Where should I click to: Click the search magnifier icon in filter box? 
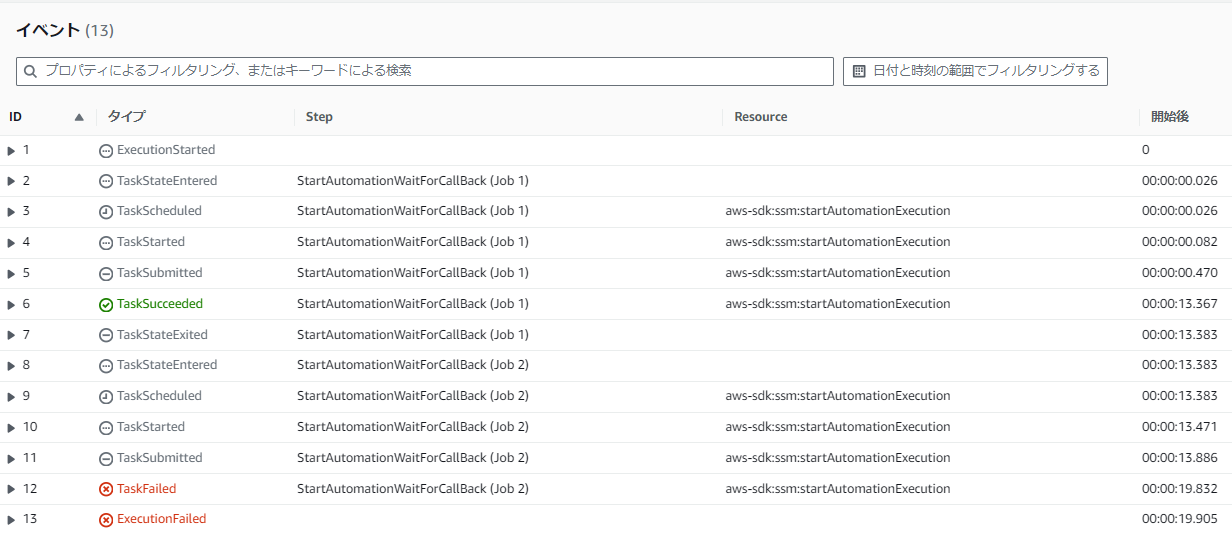(30, 71)
